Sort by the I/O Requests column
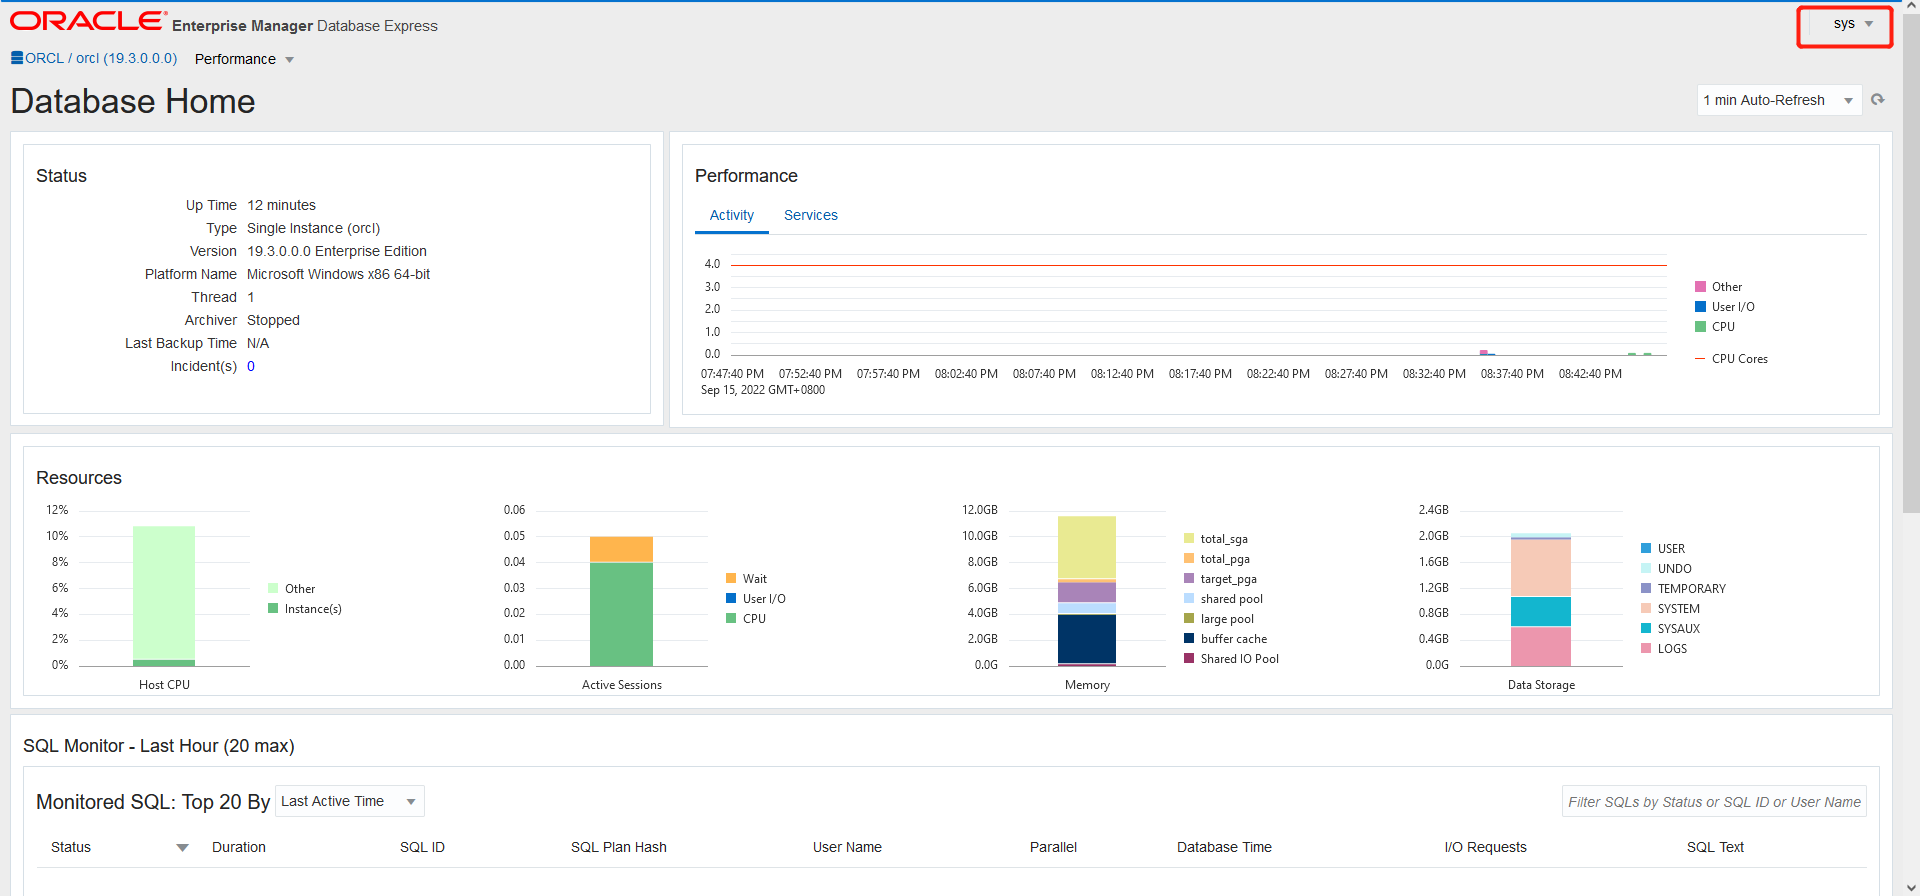1920x896 pixels. tap(1485, 847)
